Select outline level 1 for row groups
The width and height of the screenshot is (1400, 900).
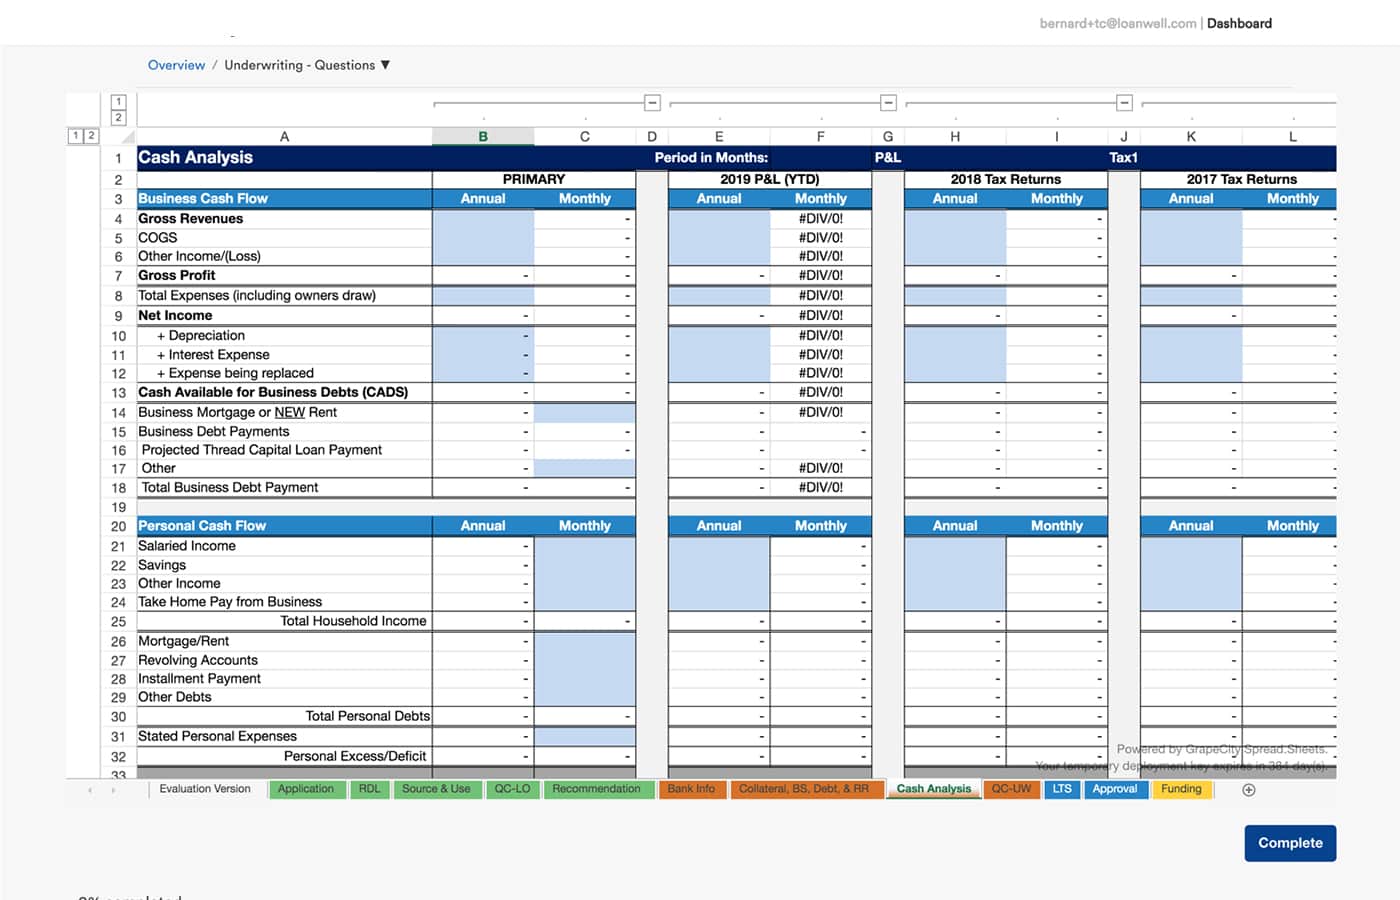(75, 136)
